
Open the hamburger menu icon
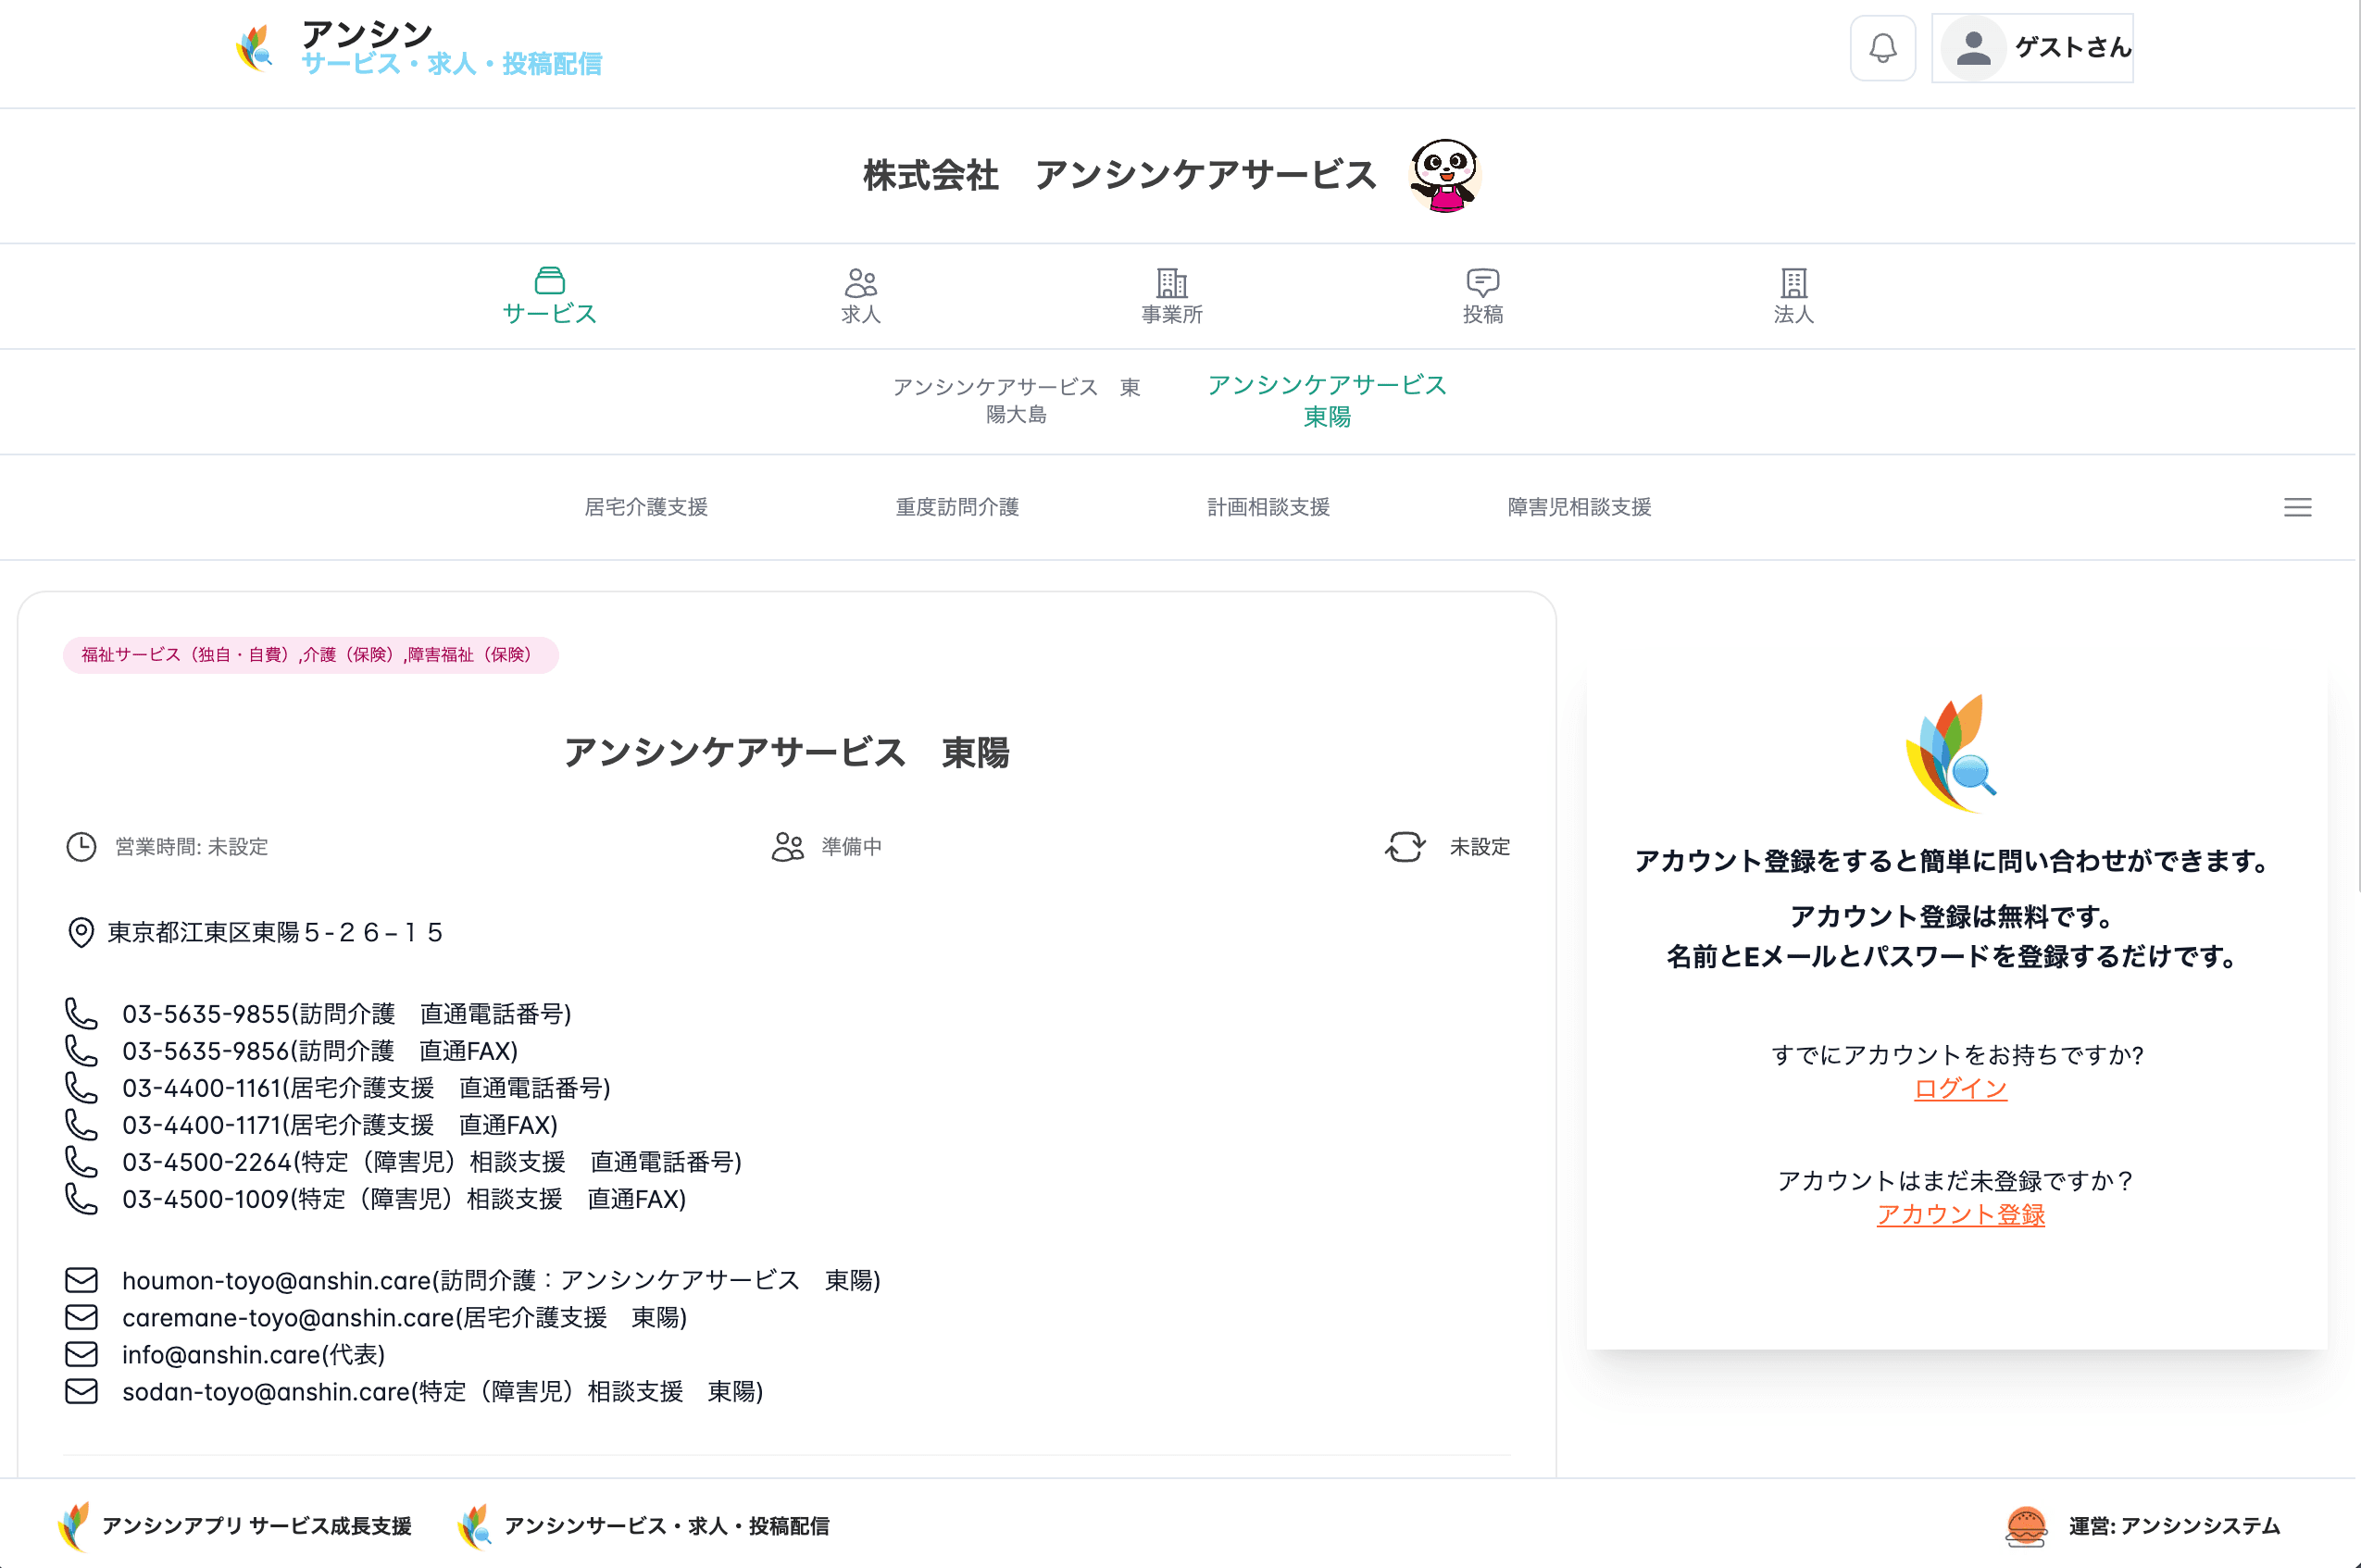coord(2297,507)
